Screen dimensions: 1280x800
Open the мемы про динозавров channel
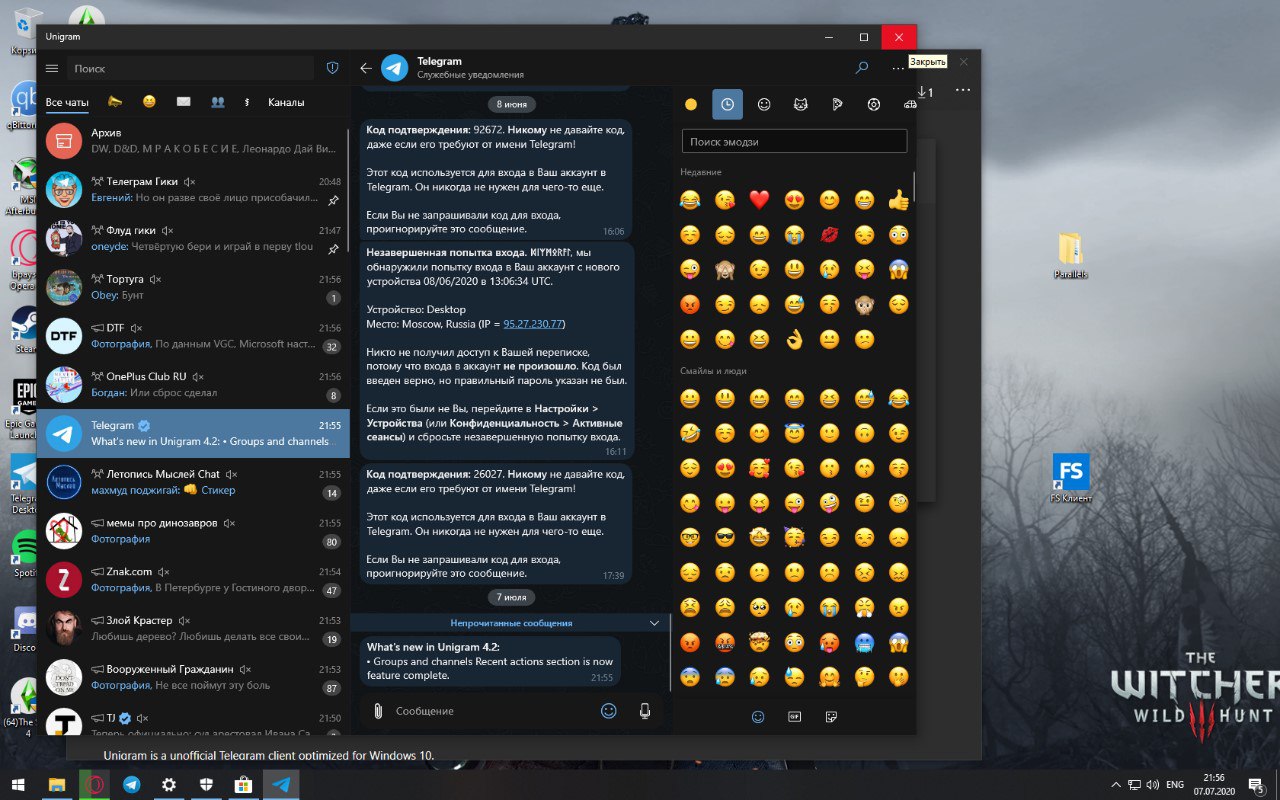tap(193, 531)
